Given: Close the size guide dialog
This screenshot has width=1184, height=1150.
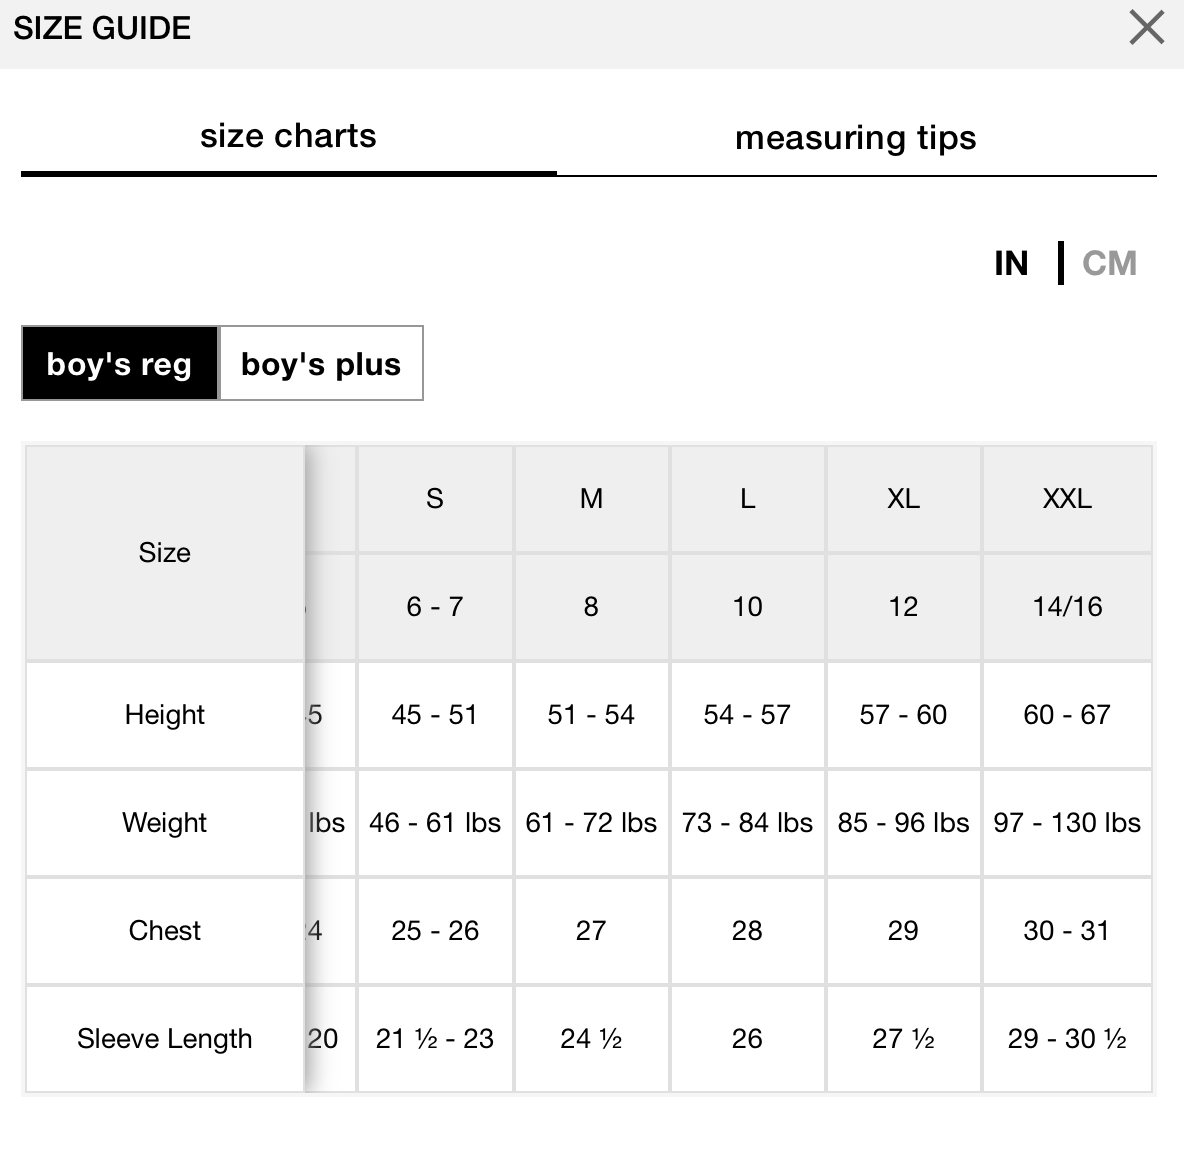Looking at the screenshot, I should (x=1146, y=28).
